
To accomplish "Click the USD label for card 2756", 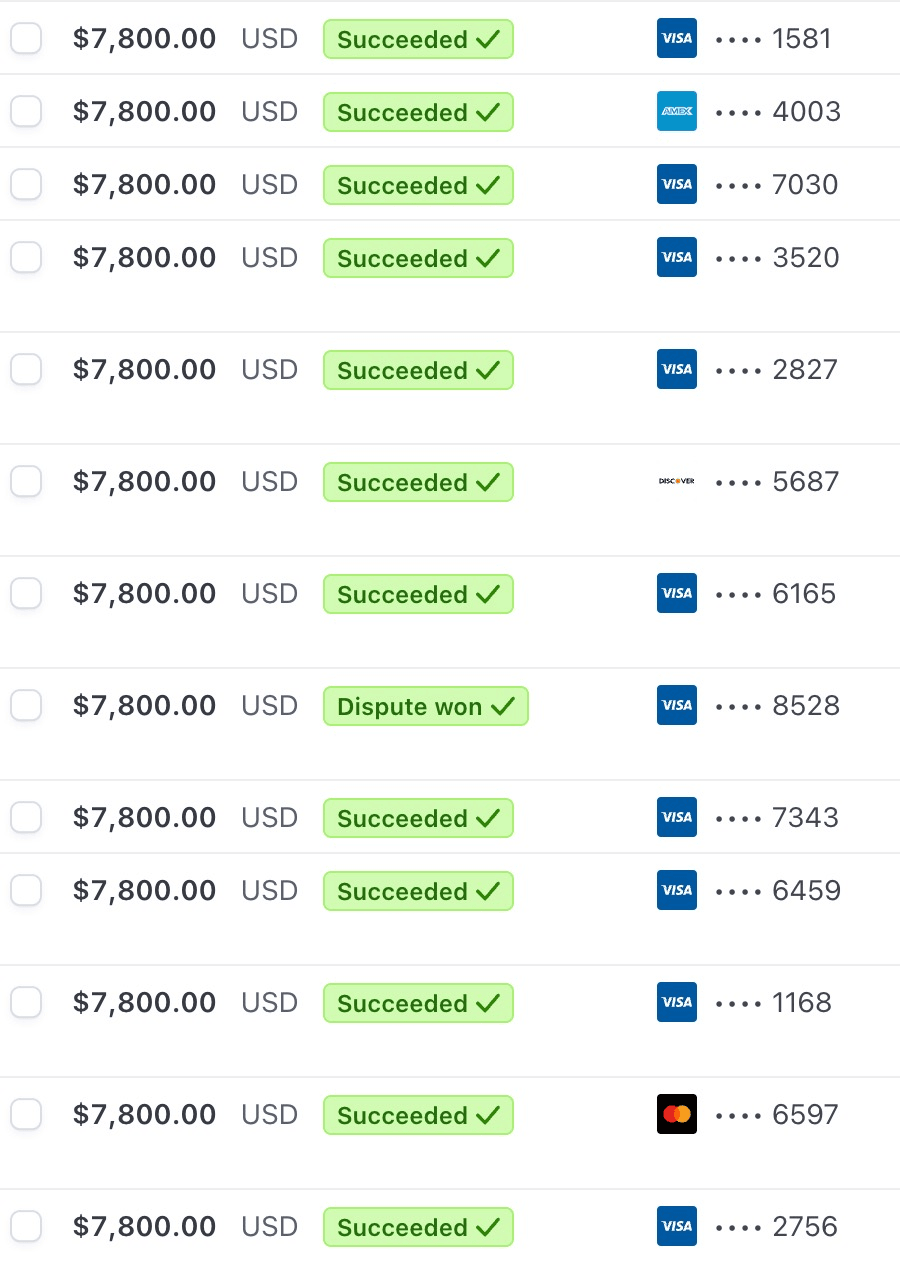I will 270,1227.
